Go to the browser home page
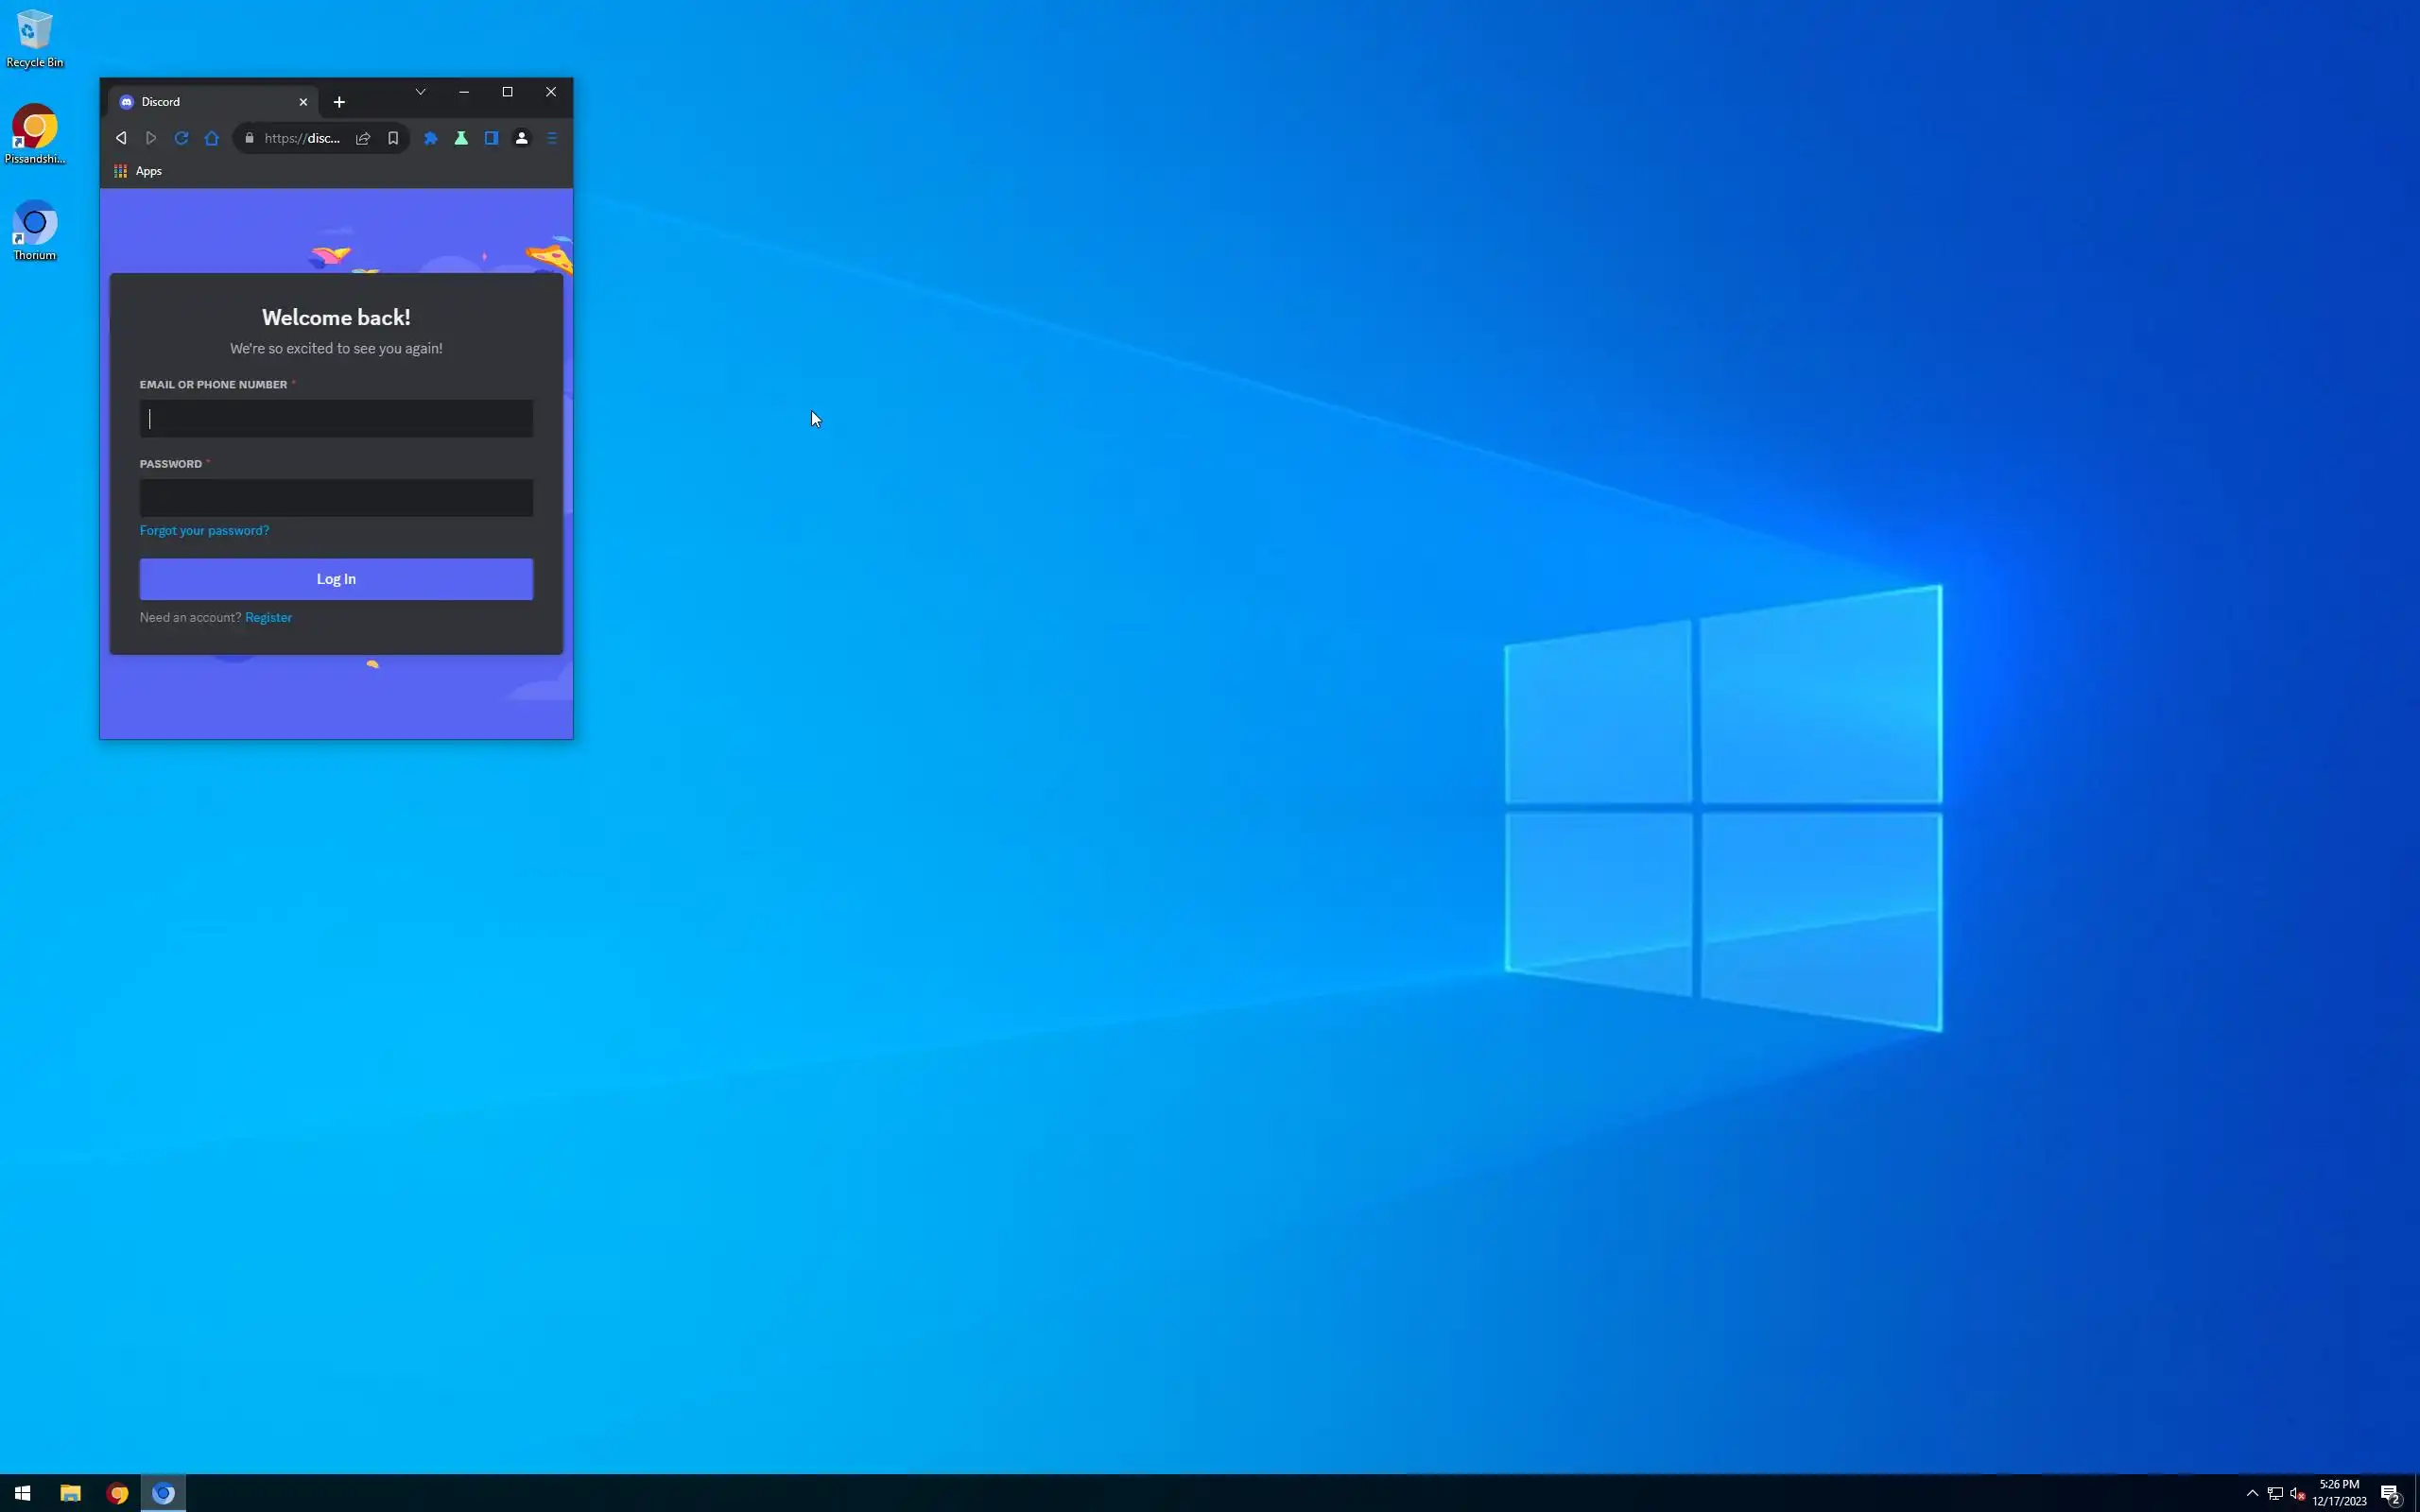 coord(212,138)
